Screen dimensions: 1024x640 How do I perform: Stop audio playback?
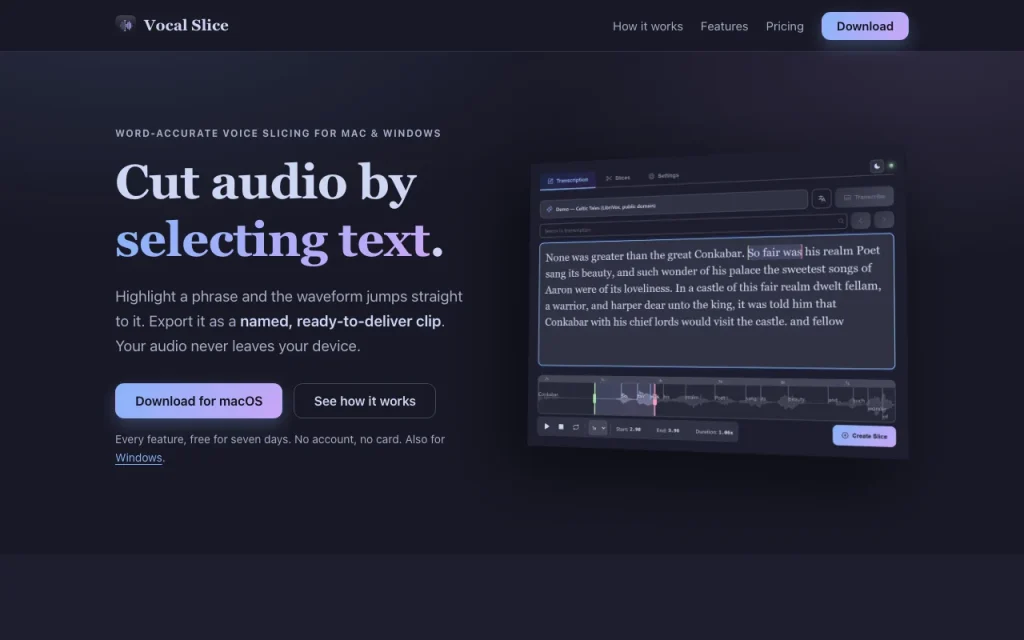pyautogui.click(x=561, y=427)
